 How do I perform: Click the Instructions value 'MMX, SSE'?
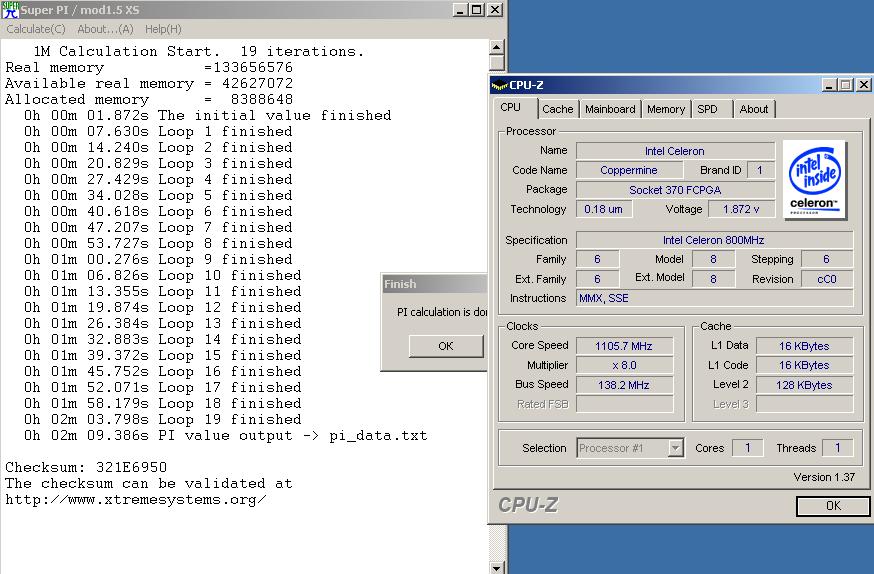(714, 298)
